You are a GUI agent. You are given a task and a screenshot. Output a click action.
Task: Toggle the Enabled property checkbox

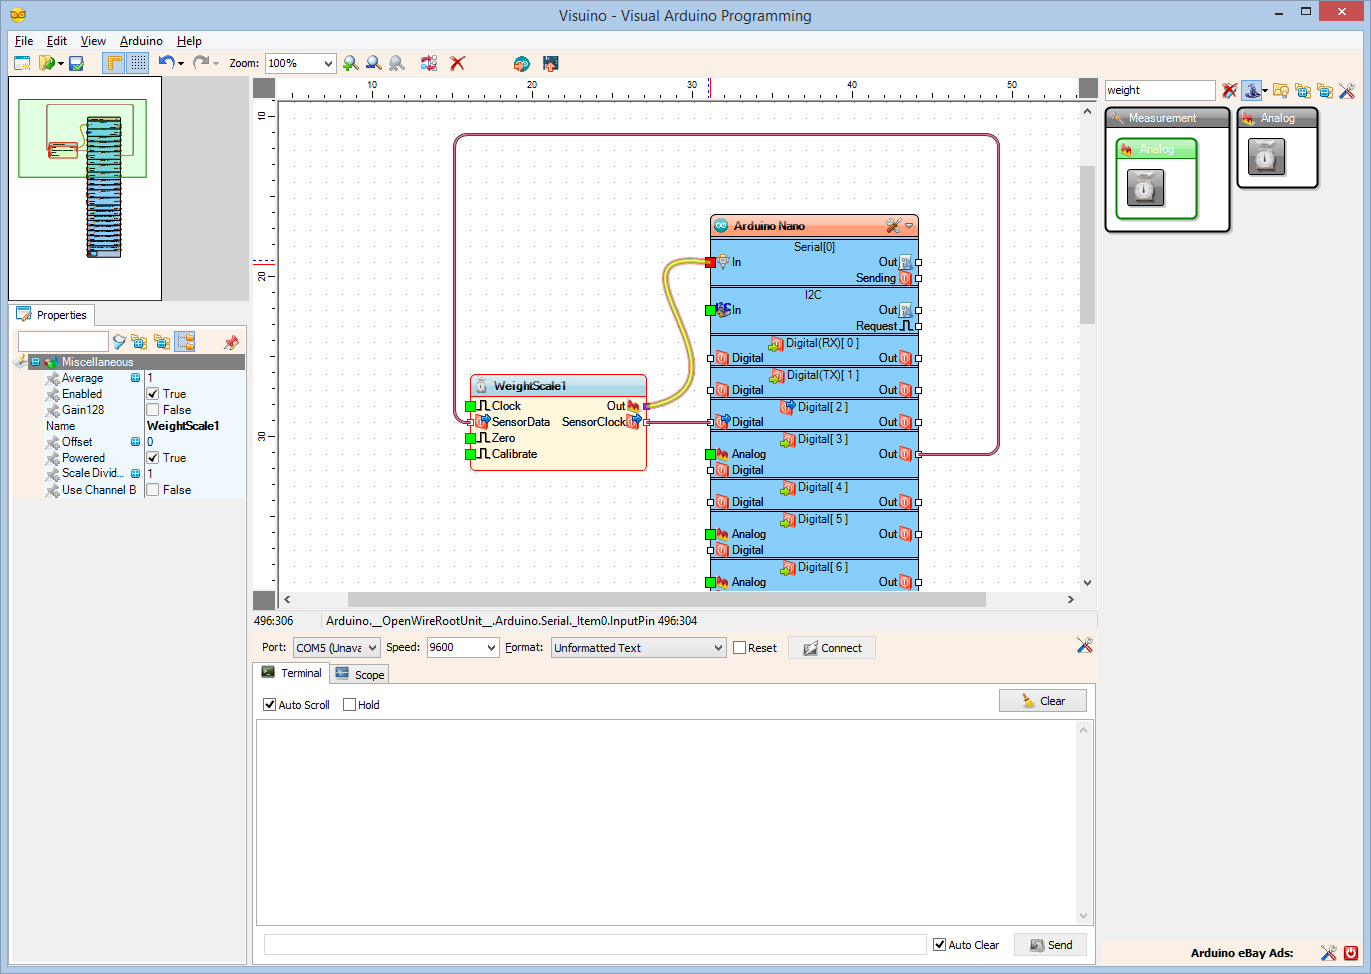pyautogui.click(x=153, y=394)
